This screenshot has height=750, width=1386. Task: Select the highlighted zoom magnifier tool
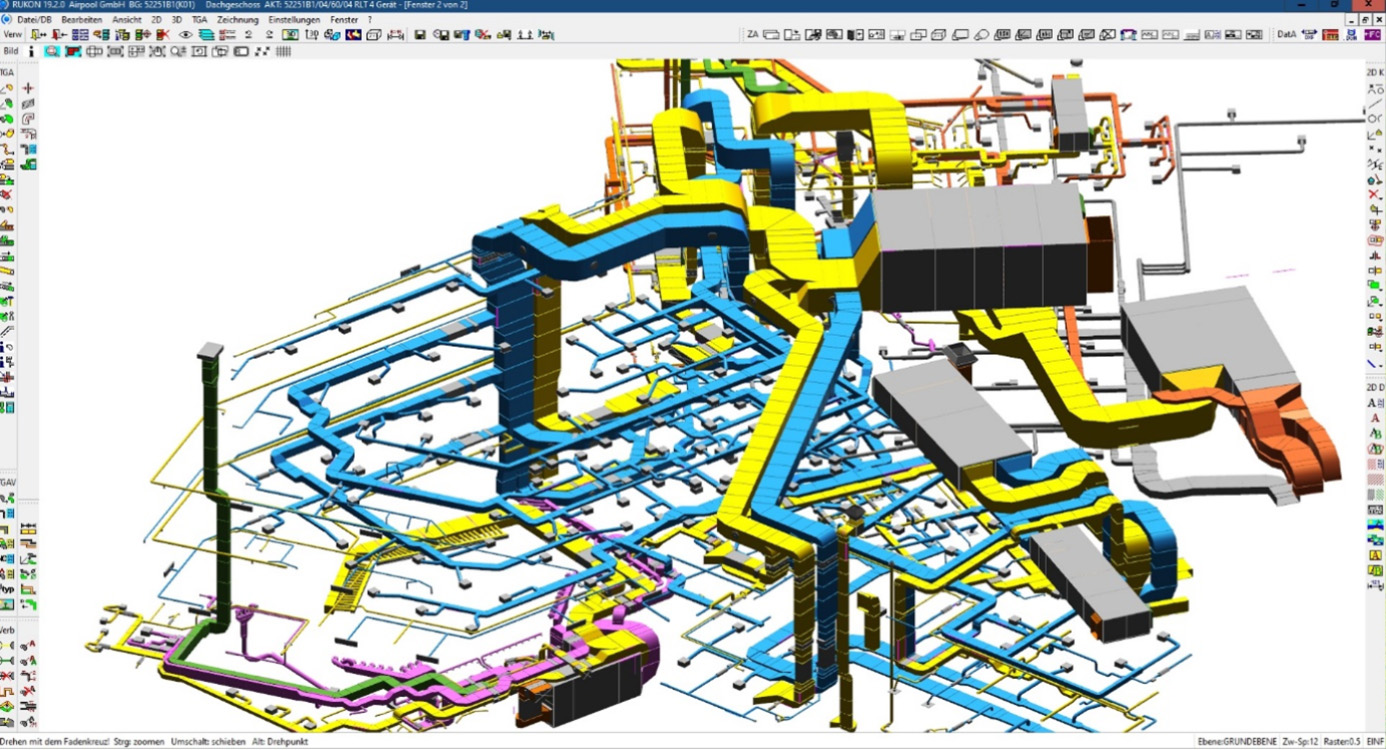coord(52,51)
